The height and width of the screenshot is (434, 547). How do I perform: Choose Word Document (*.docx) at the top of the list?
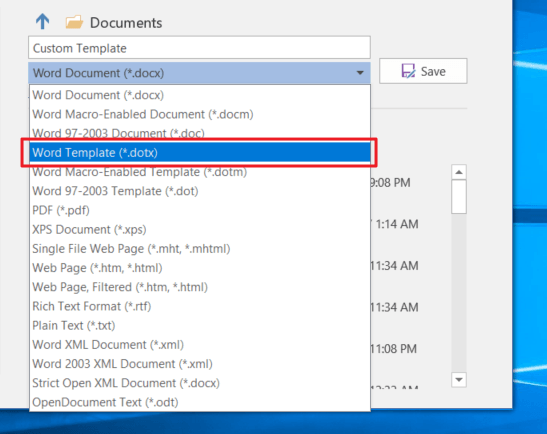[x=200, y=95]
